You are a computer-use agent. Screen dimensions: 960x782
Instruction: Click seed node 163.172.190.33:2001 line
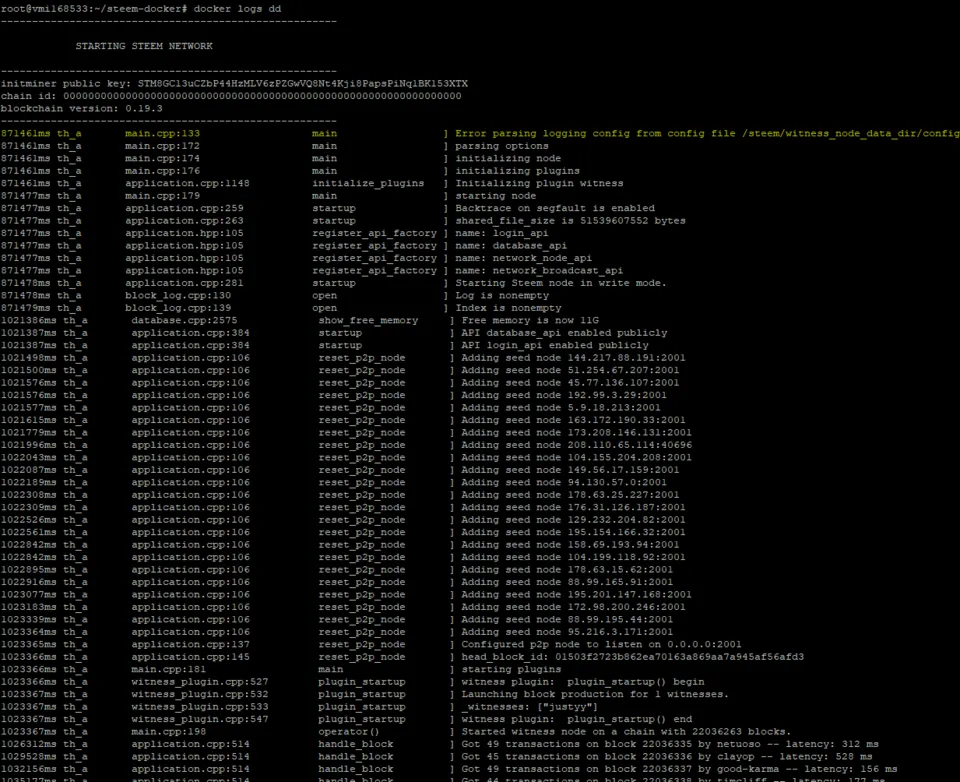[x=573, y=420]
